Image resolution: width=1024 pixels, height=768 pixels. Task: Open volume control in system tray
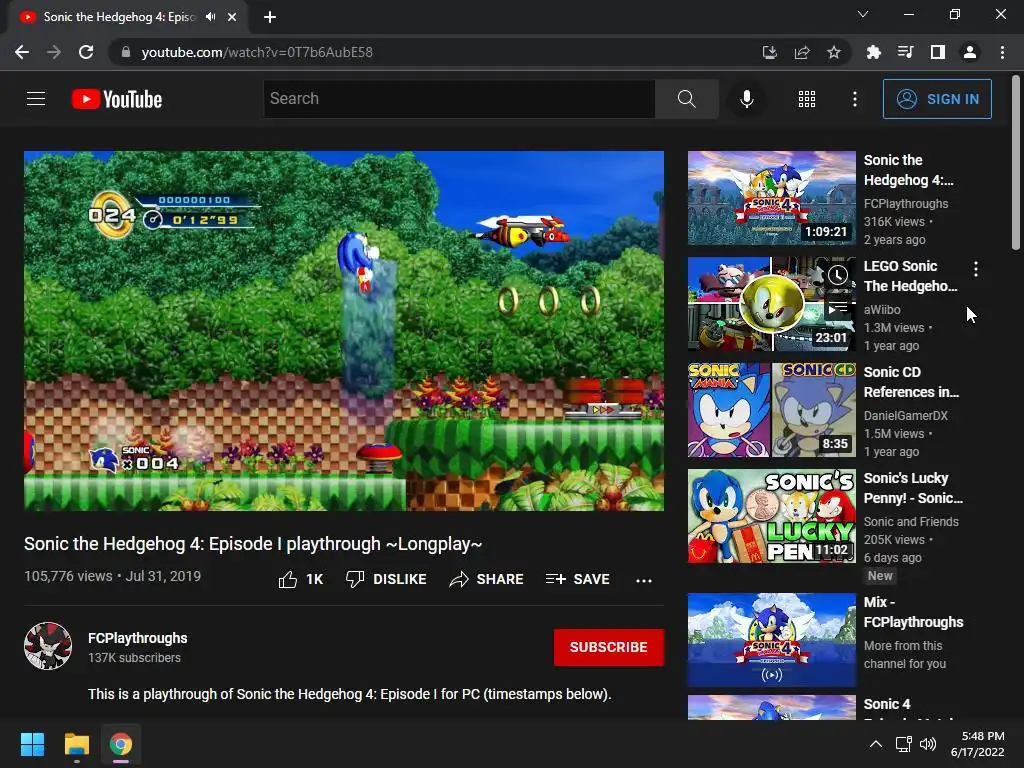click(x=927, y=744)
